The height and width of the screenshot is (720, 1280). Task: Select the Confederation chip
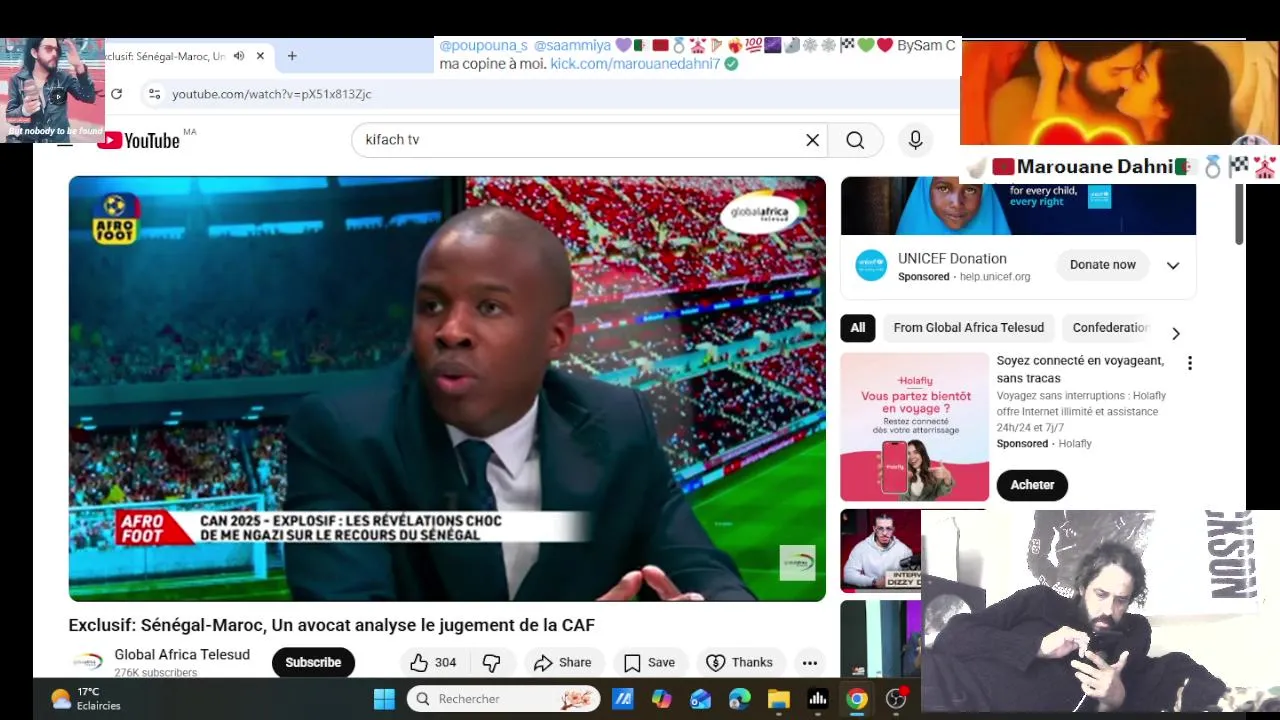[1110, 328]
